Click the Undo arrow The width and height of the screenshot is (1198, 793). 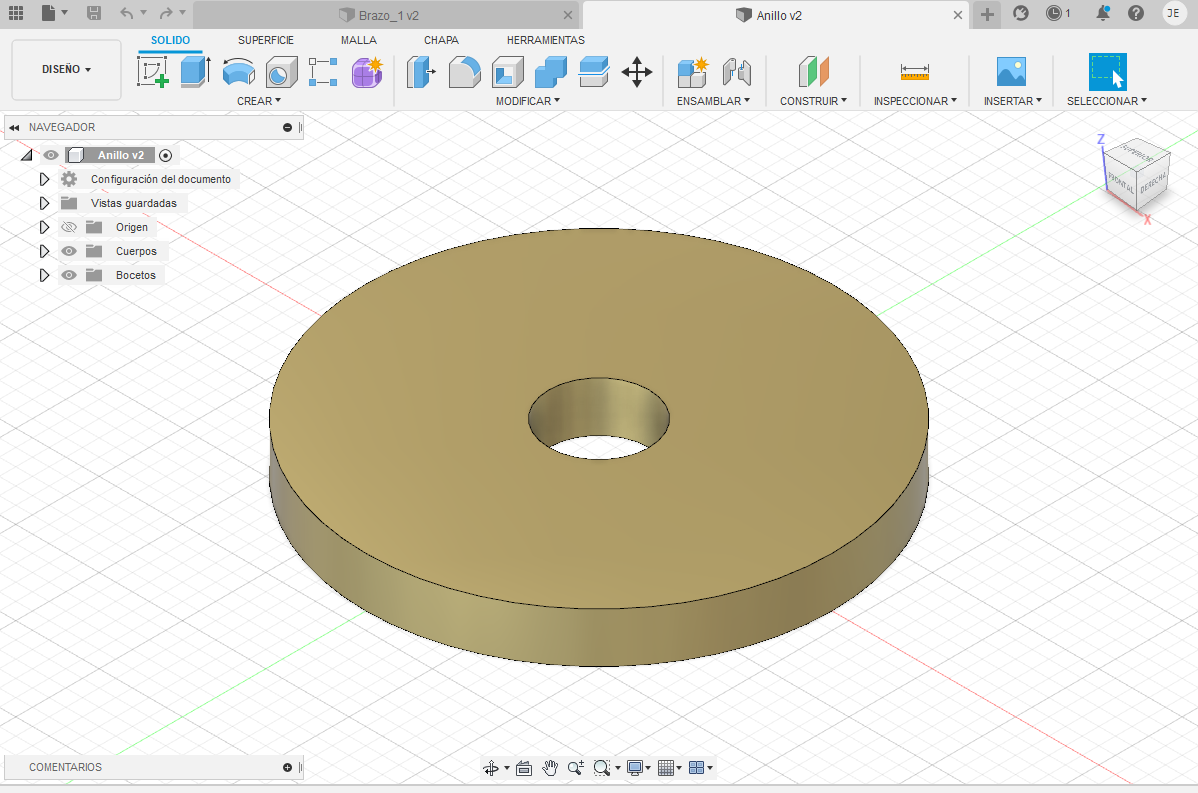coord(127,13)
